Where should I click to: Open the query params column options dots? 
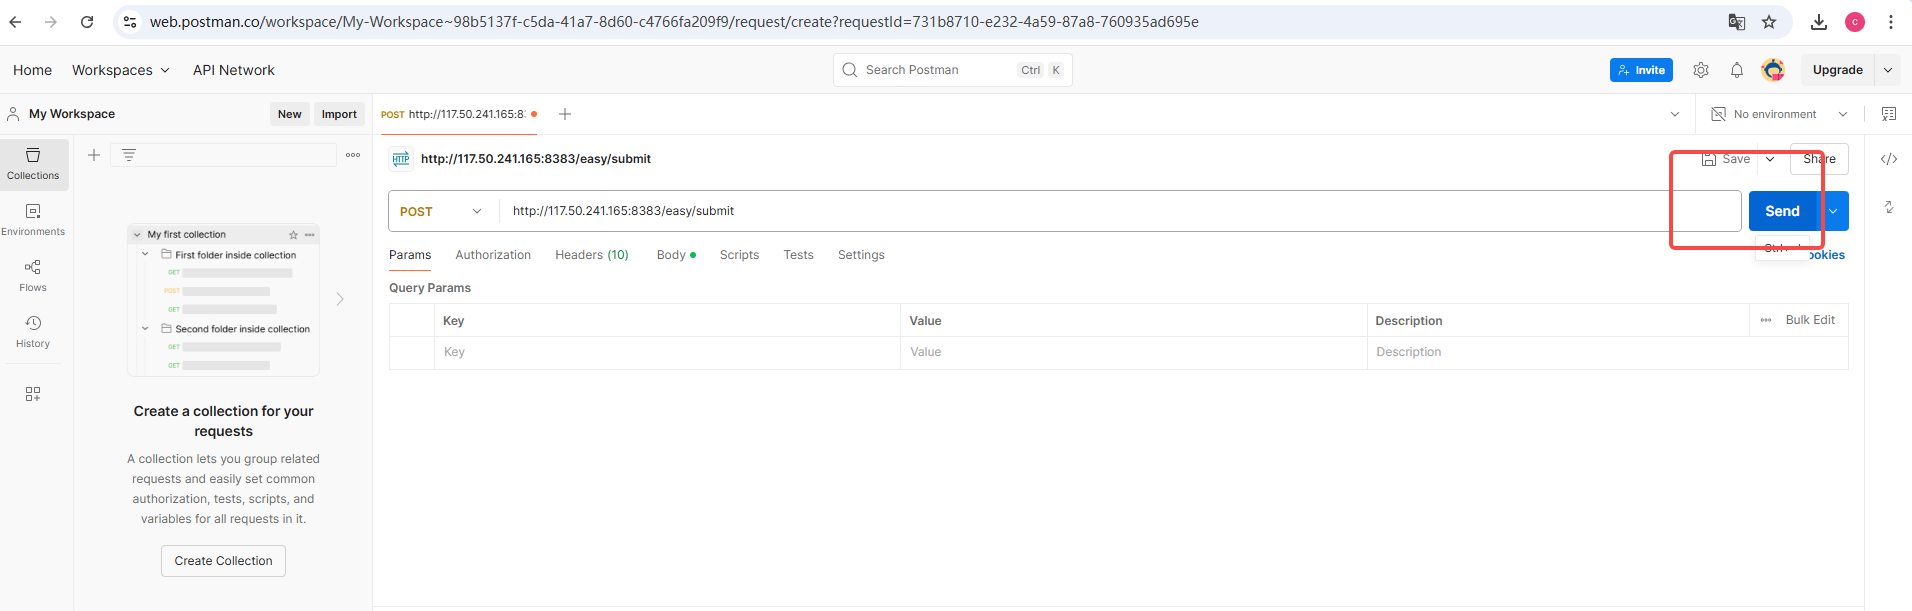[x=1766, y=320]
